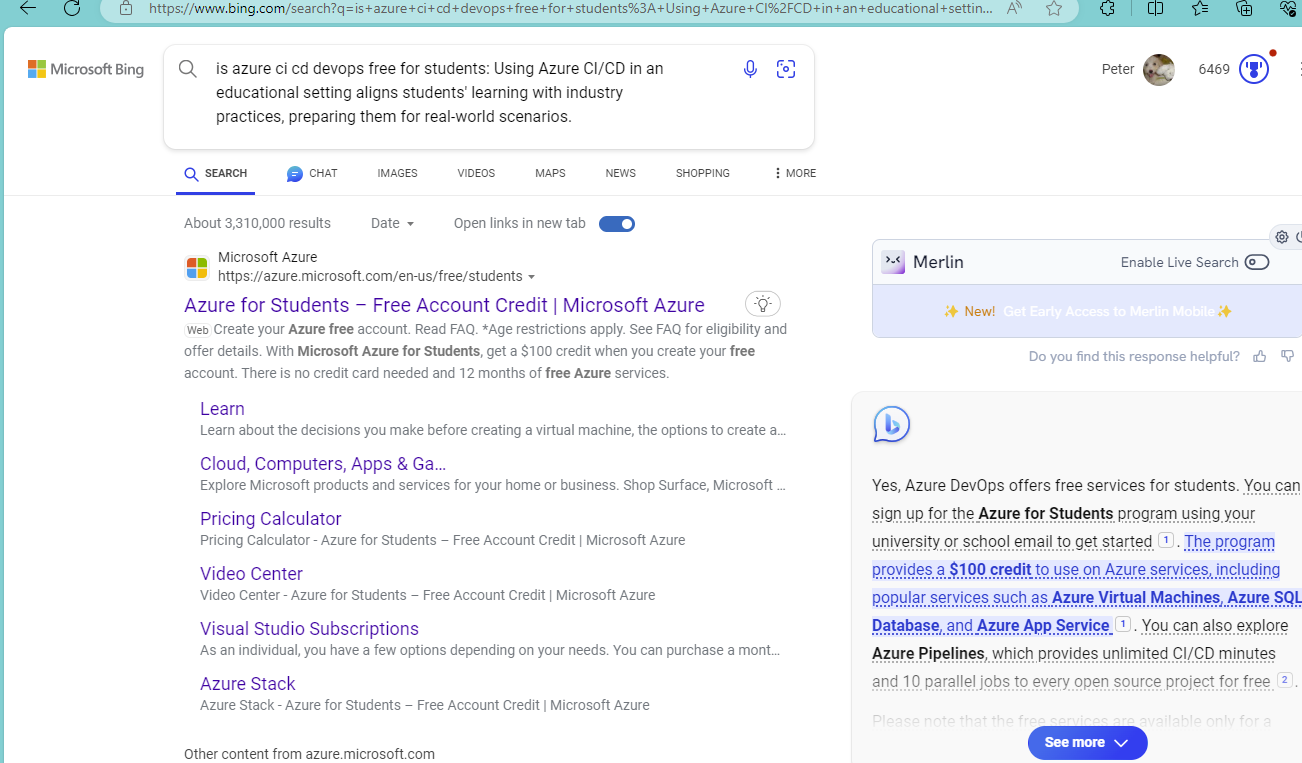Viewport: 1302px width, 763px height.
Task: Open citation 1 after 'get started'
Action: pos(1166,540)
